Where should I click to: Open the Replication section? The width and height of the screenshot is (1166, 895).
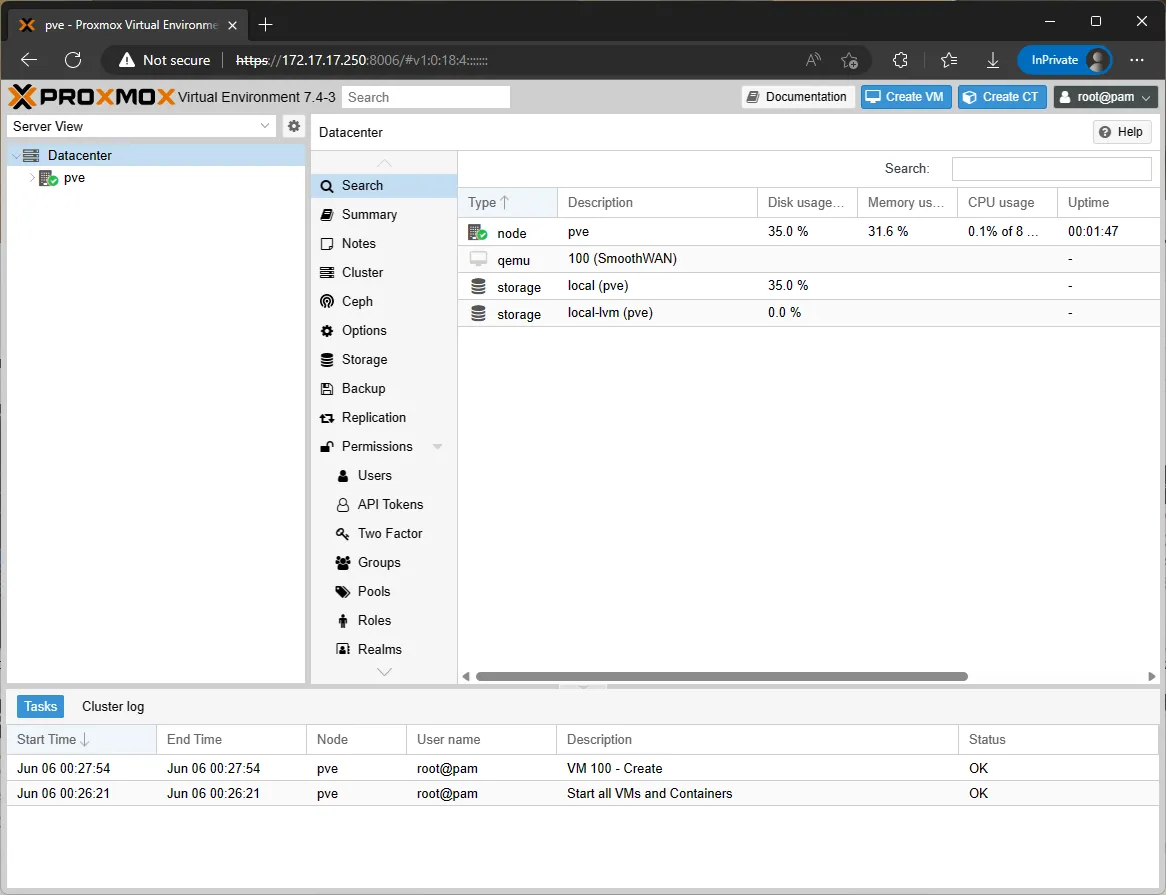[x=384, y=418]
